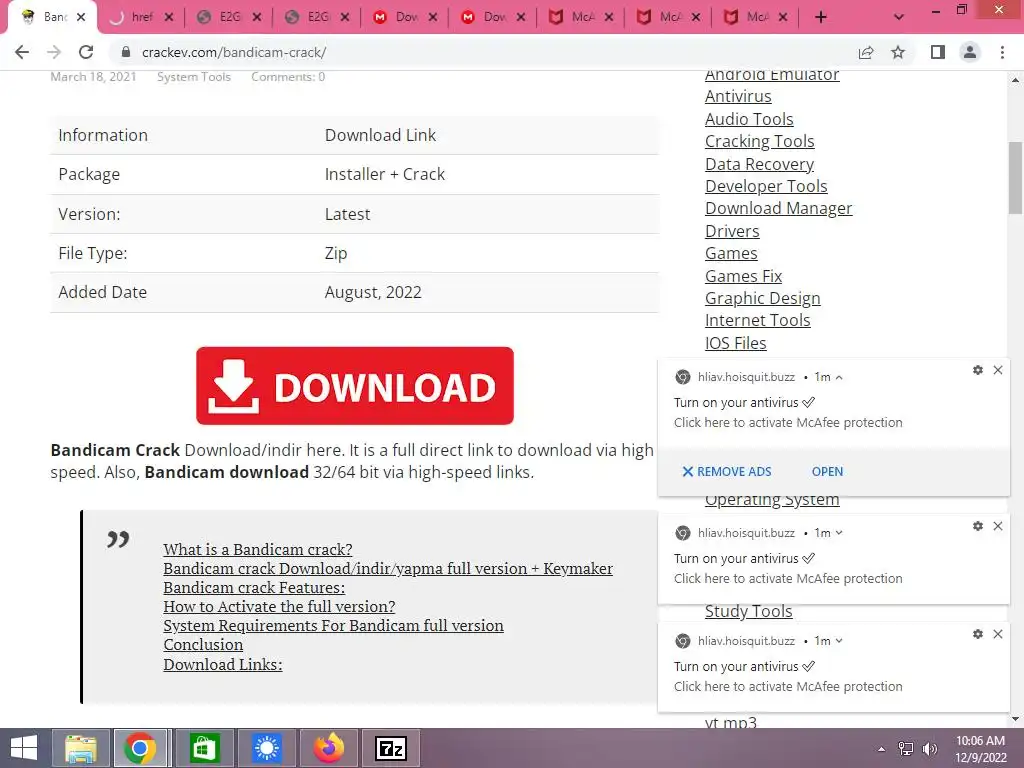Open settings gear of bottom notification
This screenshot has width=1024, height=768.
point(978,634)
